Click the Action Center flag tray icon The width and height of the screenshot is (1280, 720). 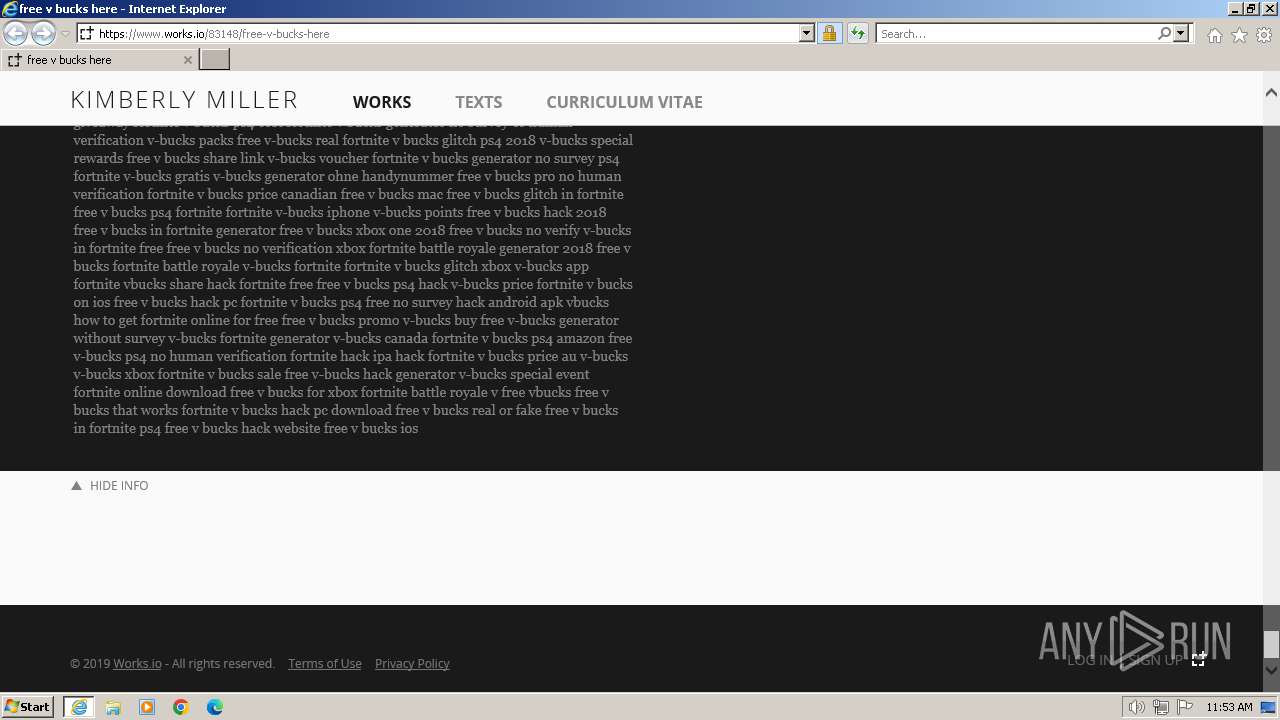coord(1184,707)
